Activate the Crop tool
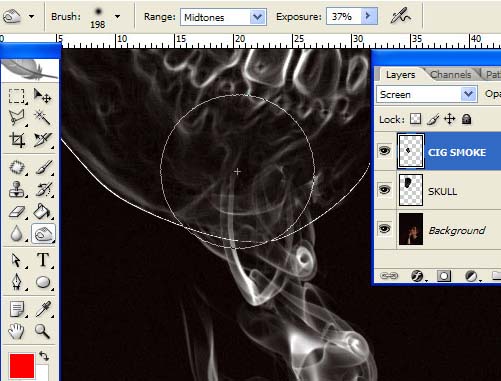Image resolution: width=501 pixels, height=381 pixels. coord(17,140)
